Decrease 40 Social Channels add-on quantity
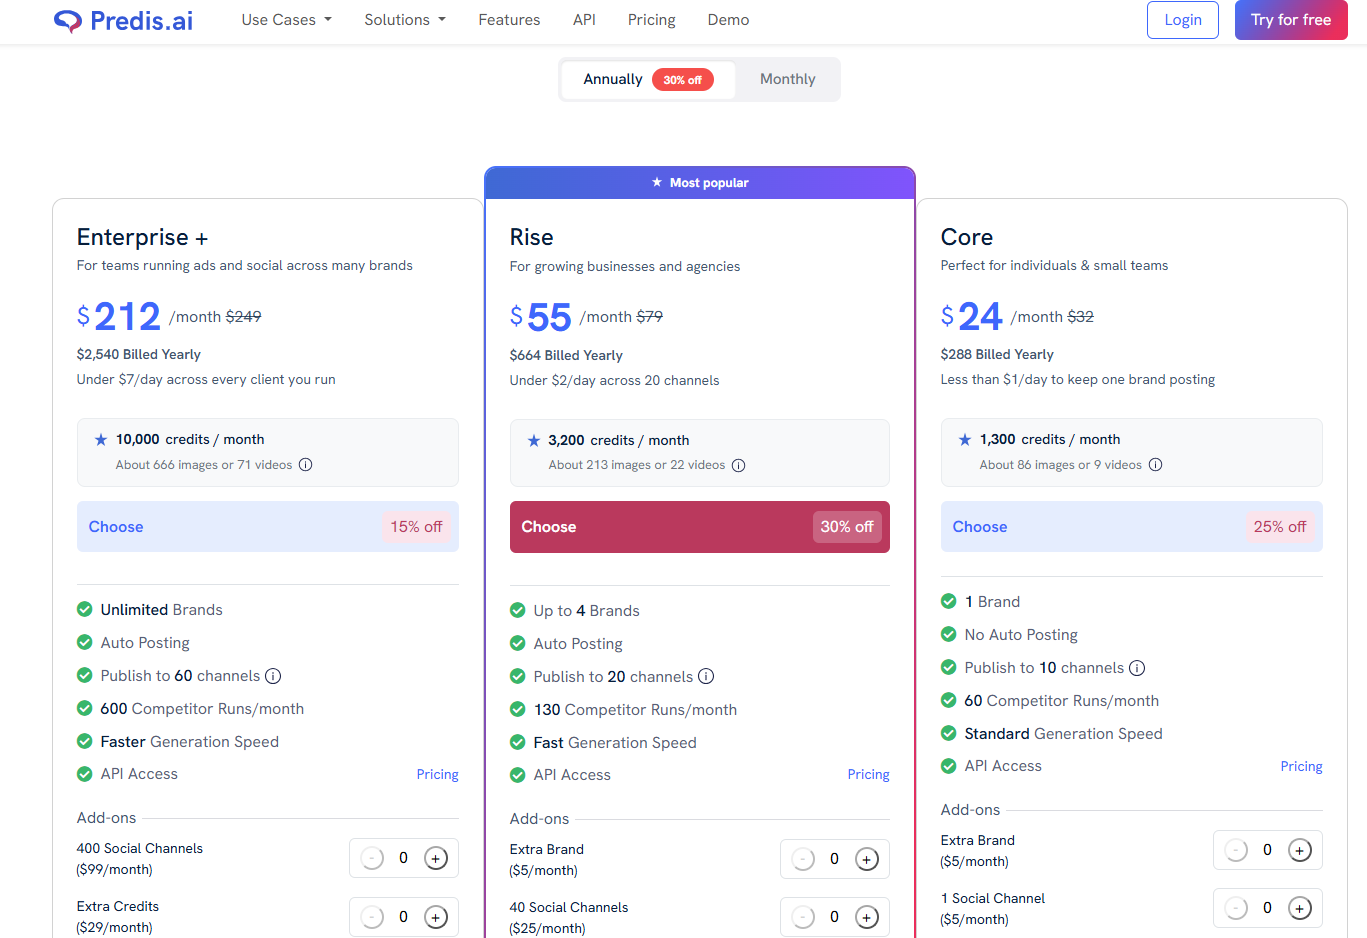Screen dimensions: 1367x938 (803, 917)
